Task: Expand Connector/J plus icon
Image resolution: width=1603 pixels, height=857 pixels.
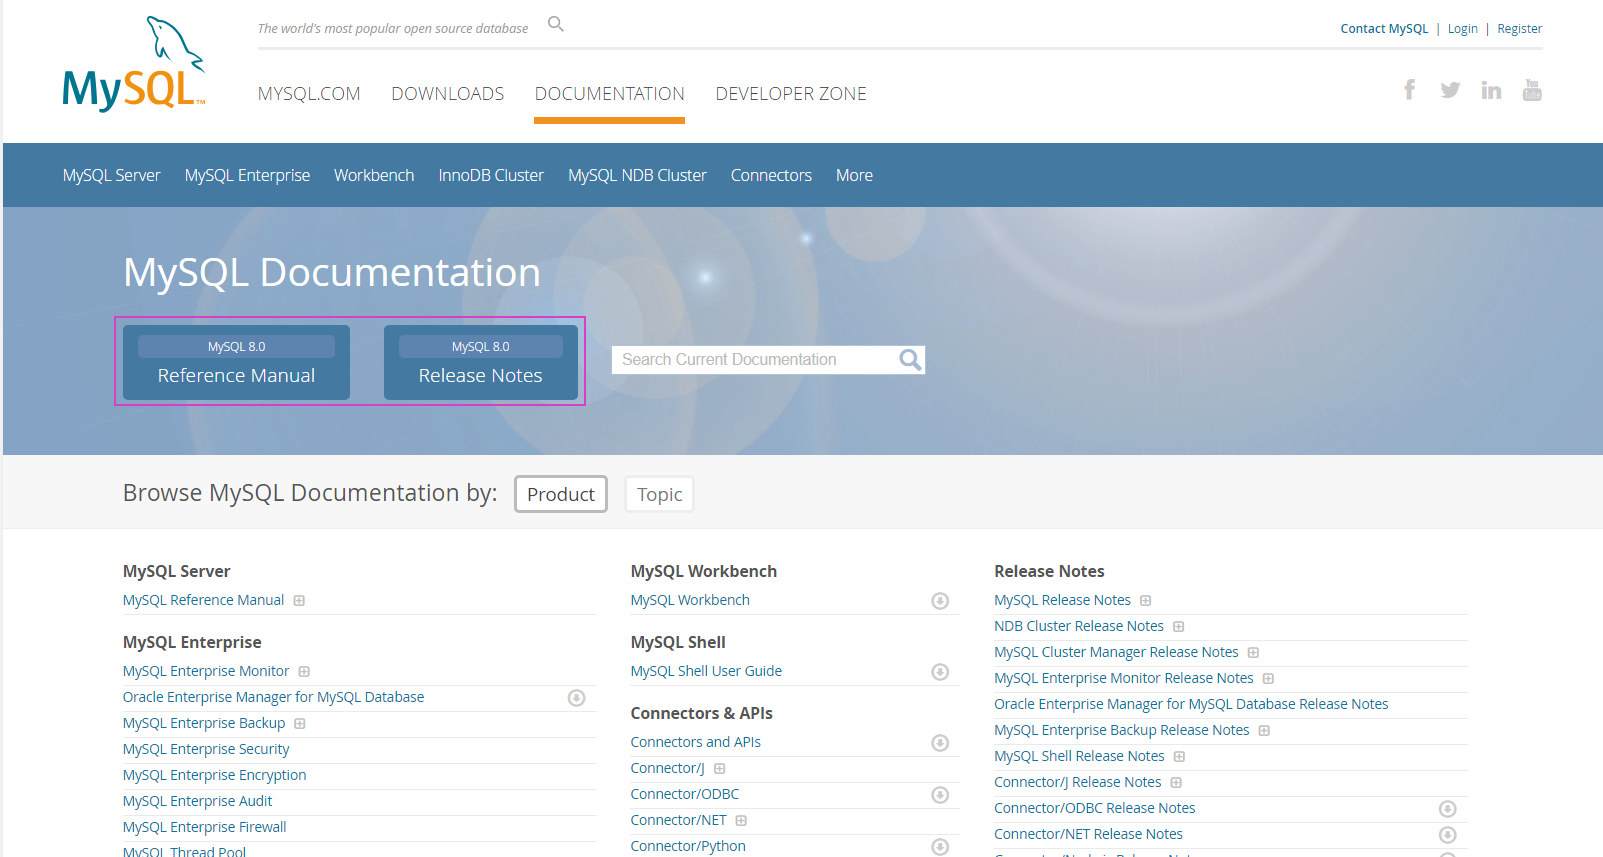Action: (719, 769)
